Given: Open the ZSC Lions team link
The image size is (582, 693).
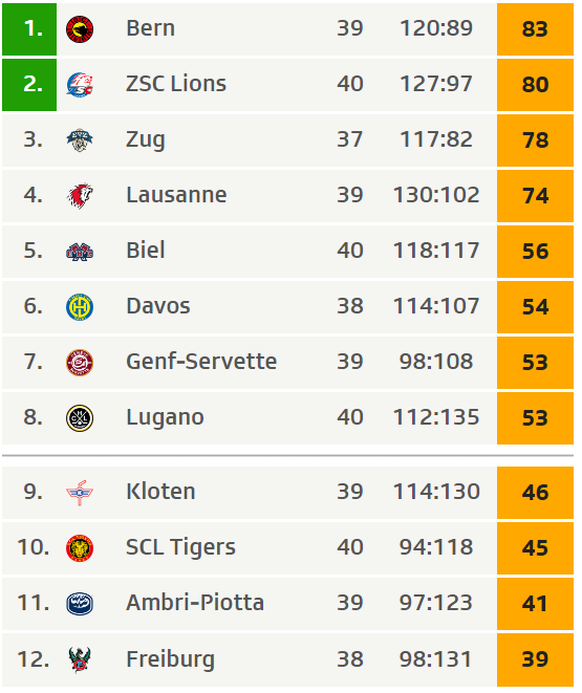Looking at the screenshot, I should (176, 84).
